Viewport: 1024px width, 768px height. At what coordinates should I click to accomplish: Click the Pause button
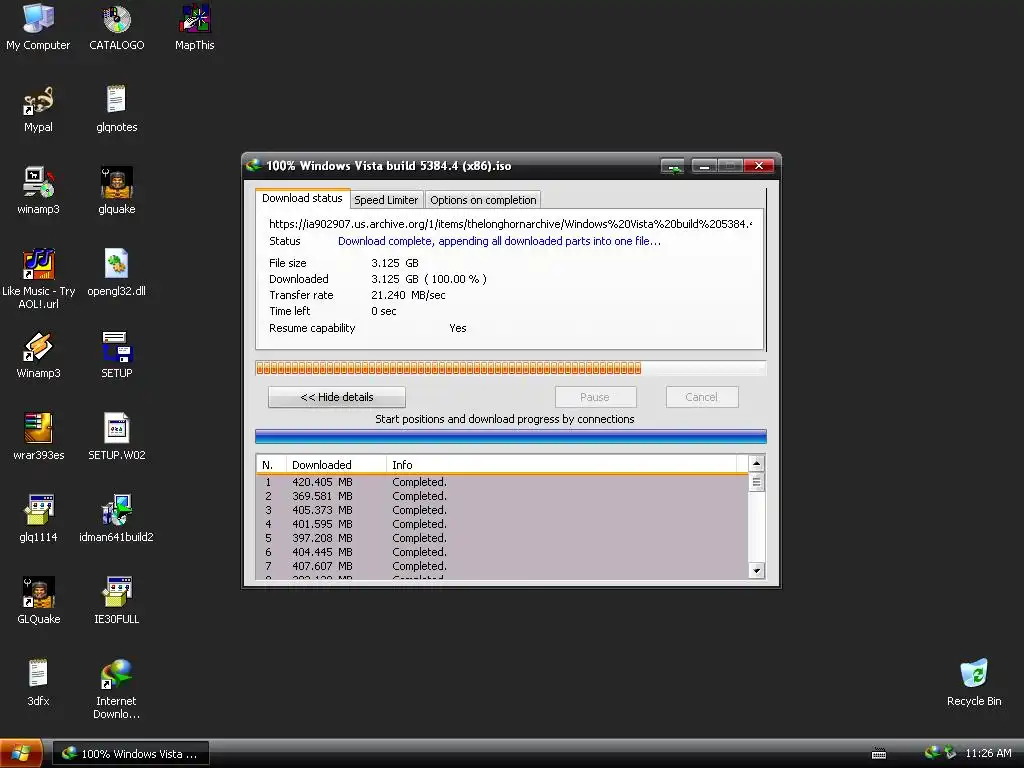(595, 397)
